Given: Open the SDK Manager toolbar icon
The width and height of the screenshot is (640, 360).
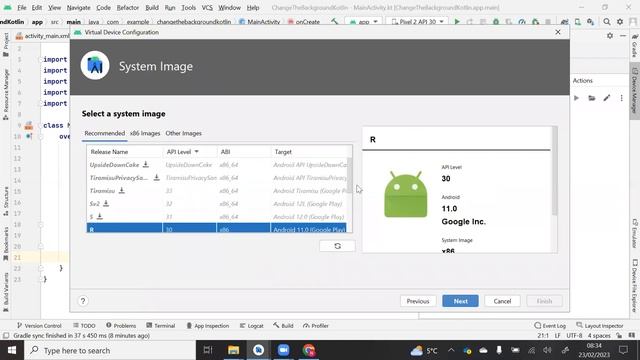Looking at the screenshot, I should (x=591, y=22).
